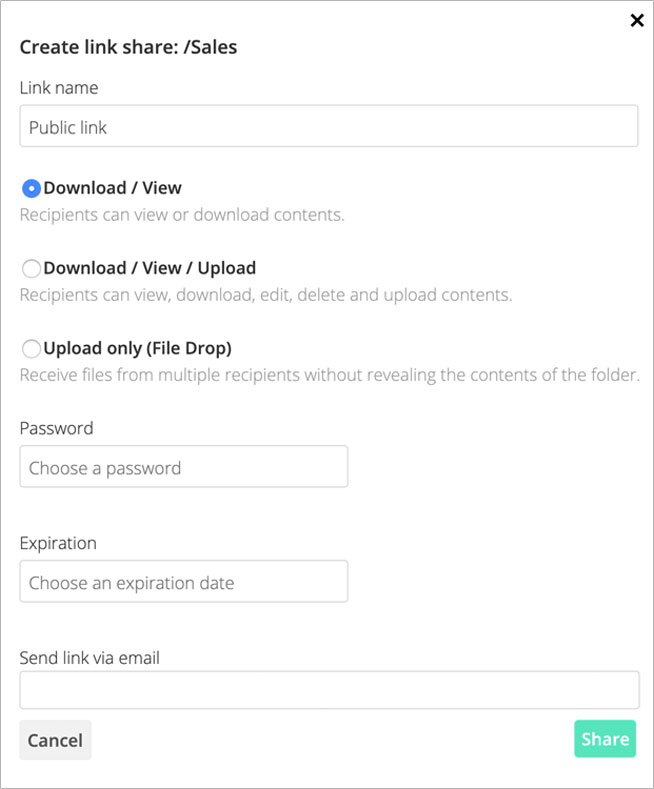Click the 'Password' field label

pyautogui.click(x=56, y=428)
